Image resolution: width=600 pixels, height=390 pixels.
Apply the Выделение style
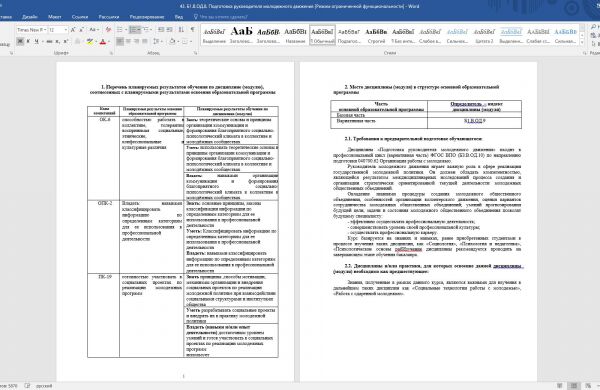[214, 35]
